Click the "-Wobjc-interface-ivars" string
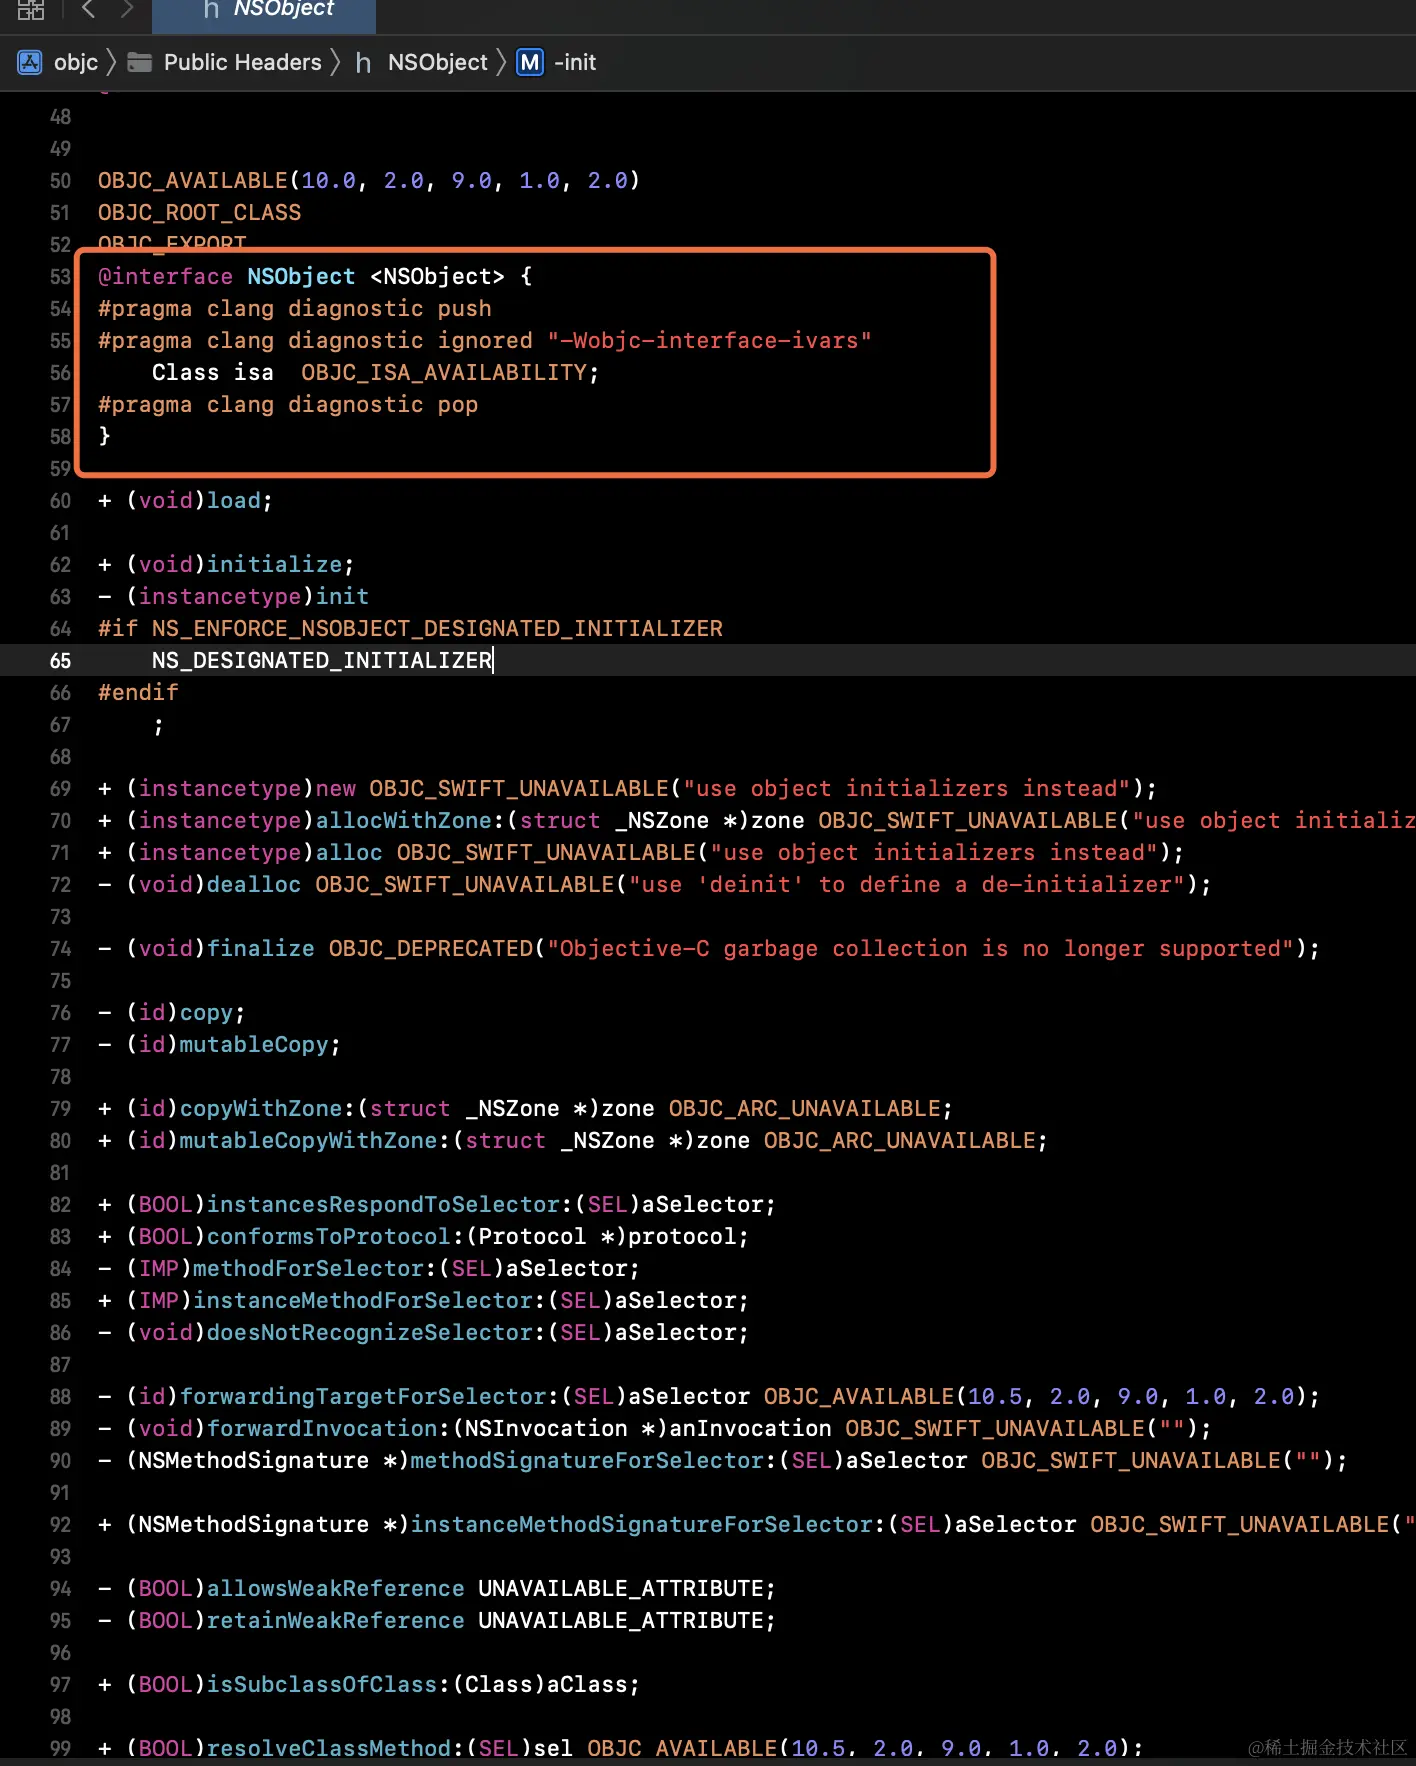1416x1766 pixels. 710,341
